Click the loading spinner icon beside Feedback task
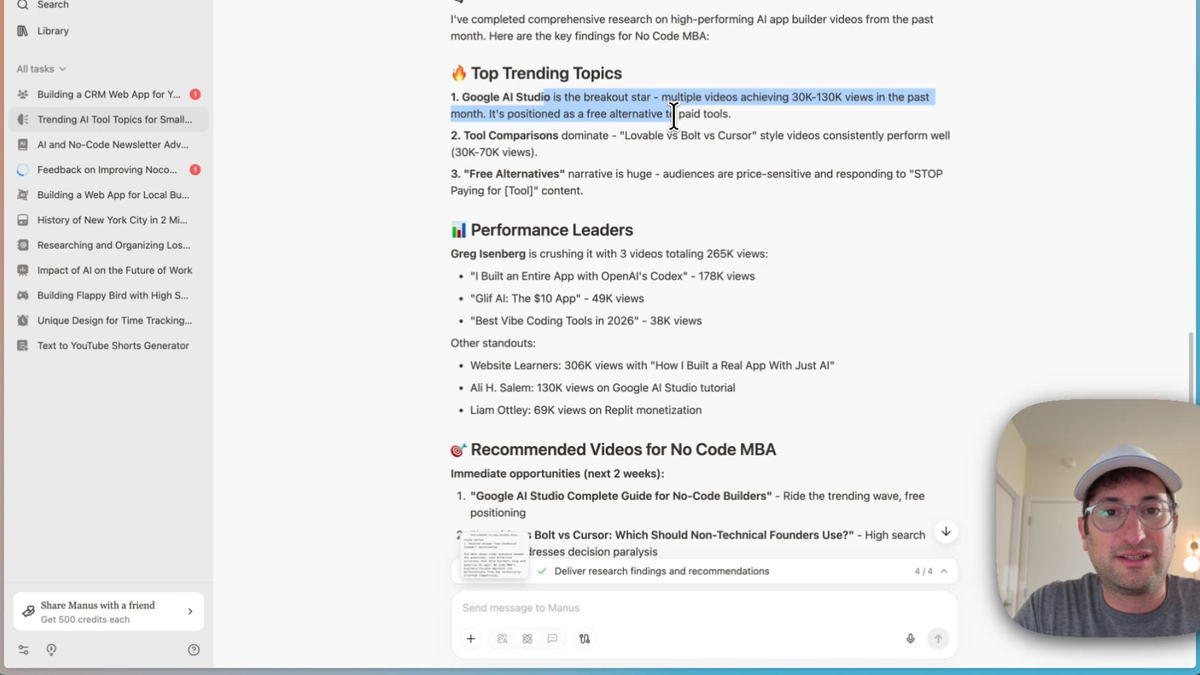This screenshot has height=675, width=1200. (x=23, y=170)
